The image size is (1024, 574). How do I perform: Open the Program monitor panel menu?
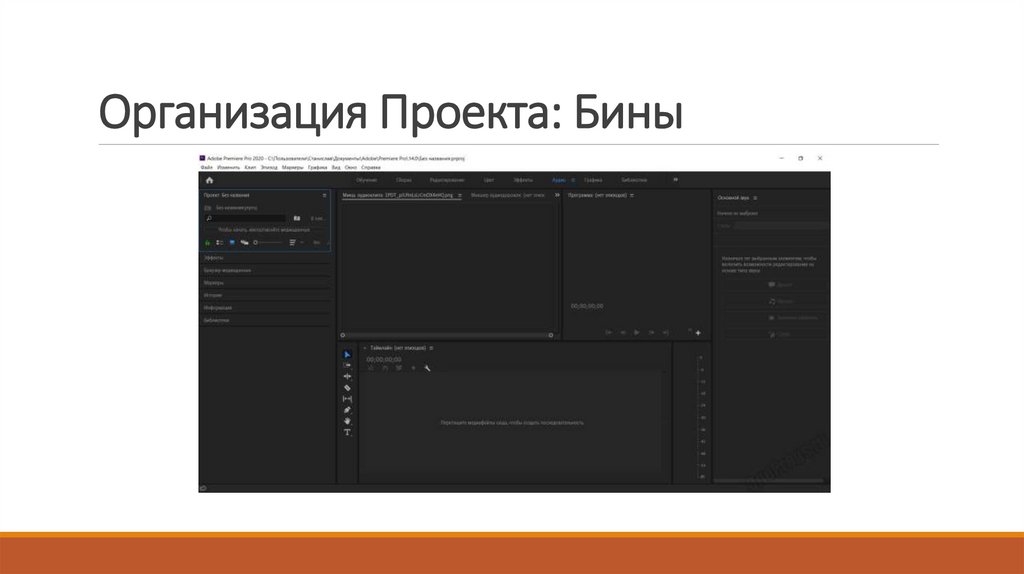click(x=632, y=195)
